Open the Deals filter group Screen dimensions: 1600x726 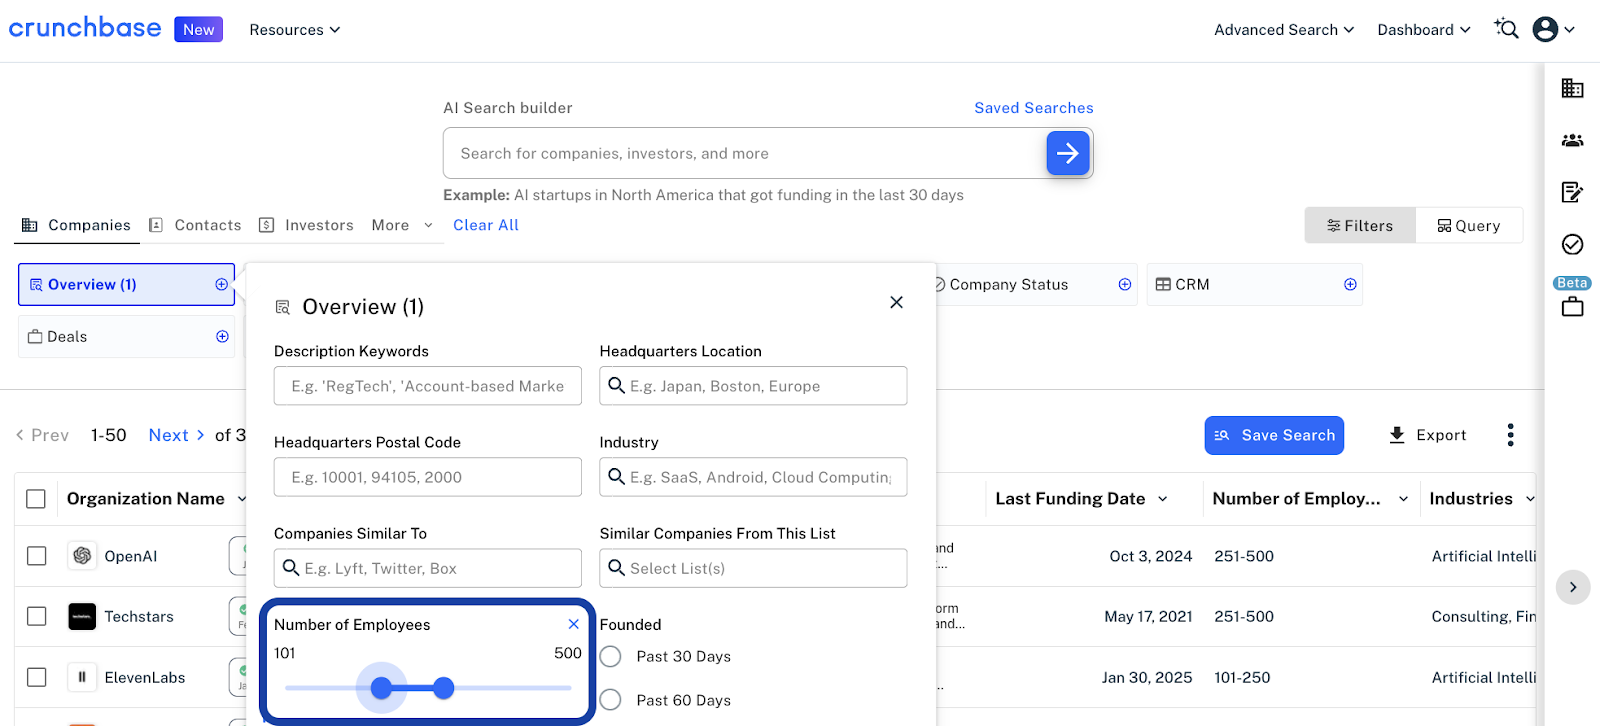coord(126,337)
